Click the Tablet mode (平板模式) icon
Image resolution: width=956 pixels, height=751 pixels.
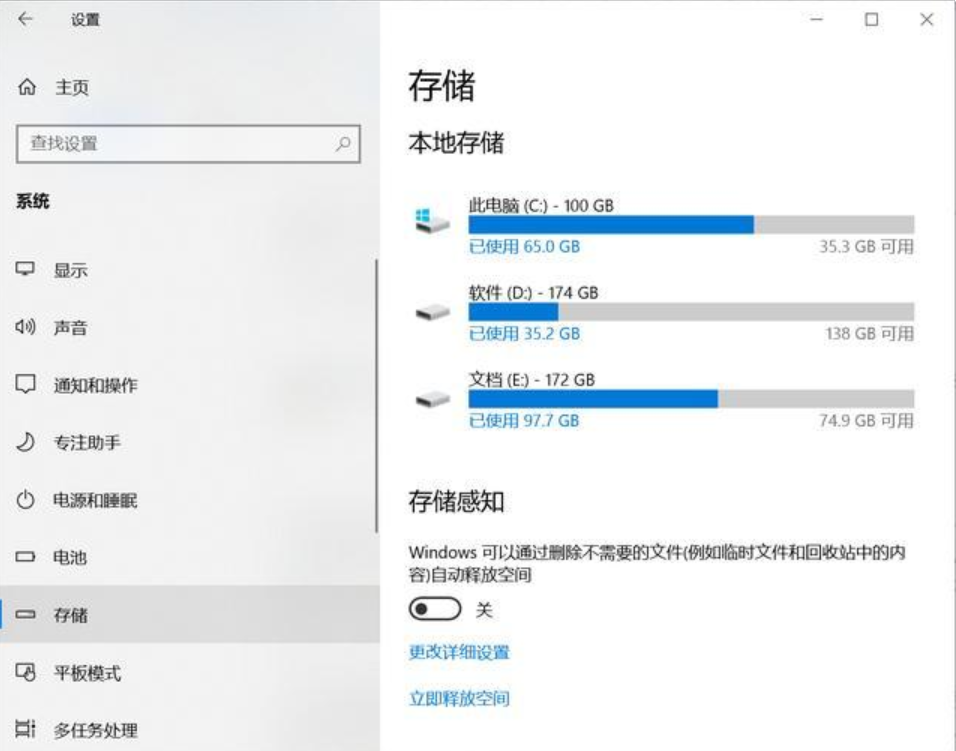tap(26, 673)
